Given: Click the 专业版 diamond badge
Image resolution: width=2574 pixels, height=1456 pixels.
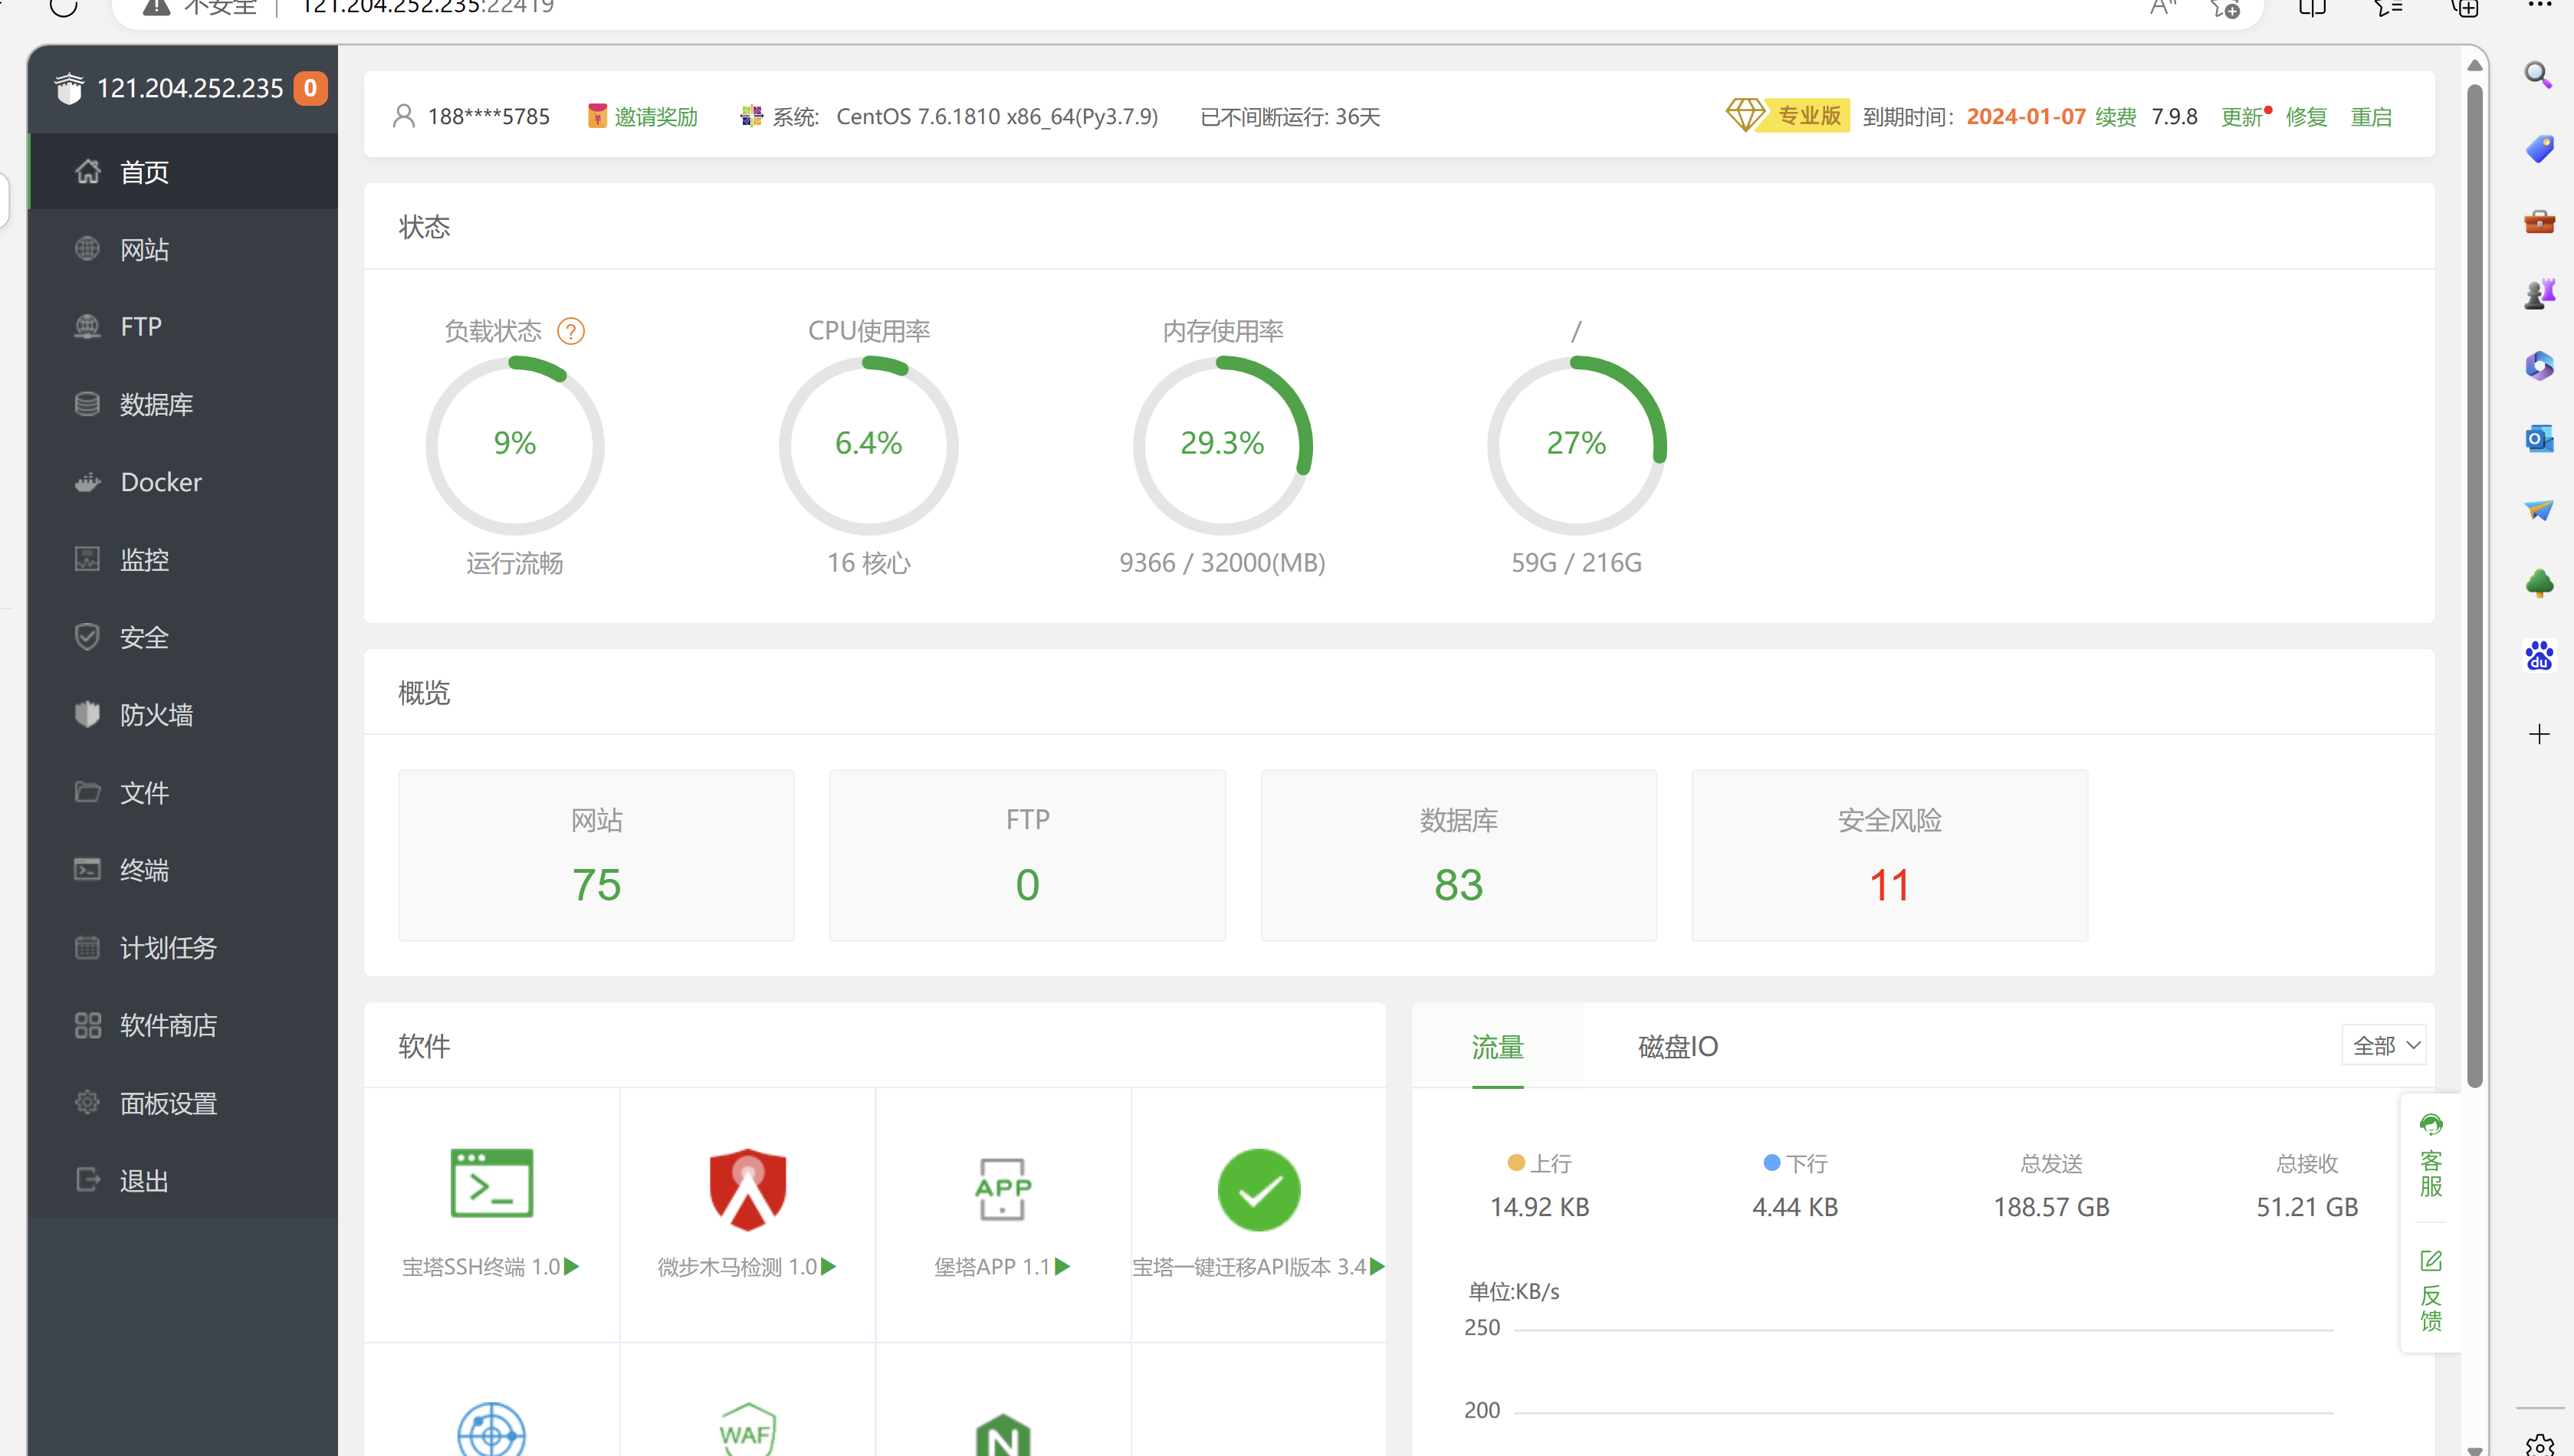Looking at the screenshot, I should click(x=1788, y=115).
